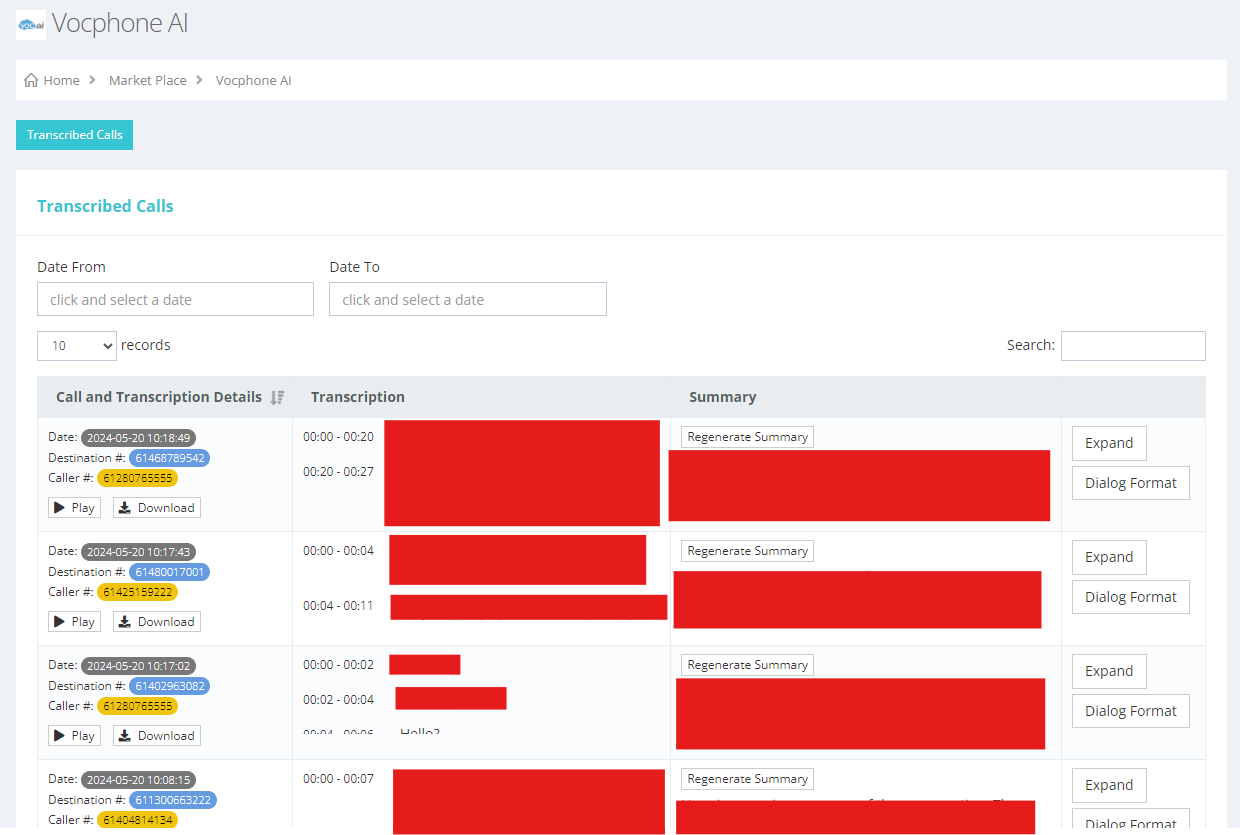
Task: Open the records per page dropdown
Action: click(x=76, y=345)
